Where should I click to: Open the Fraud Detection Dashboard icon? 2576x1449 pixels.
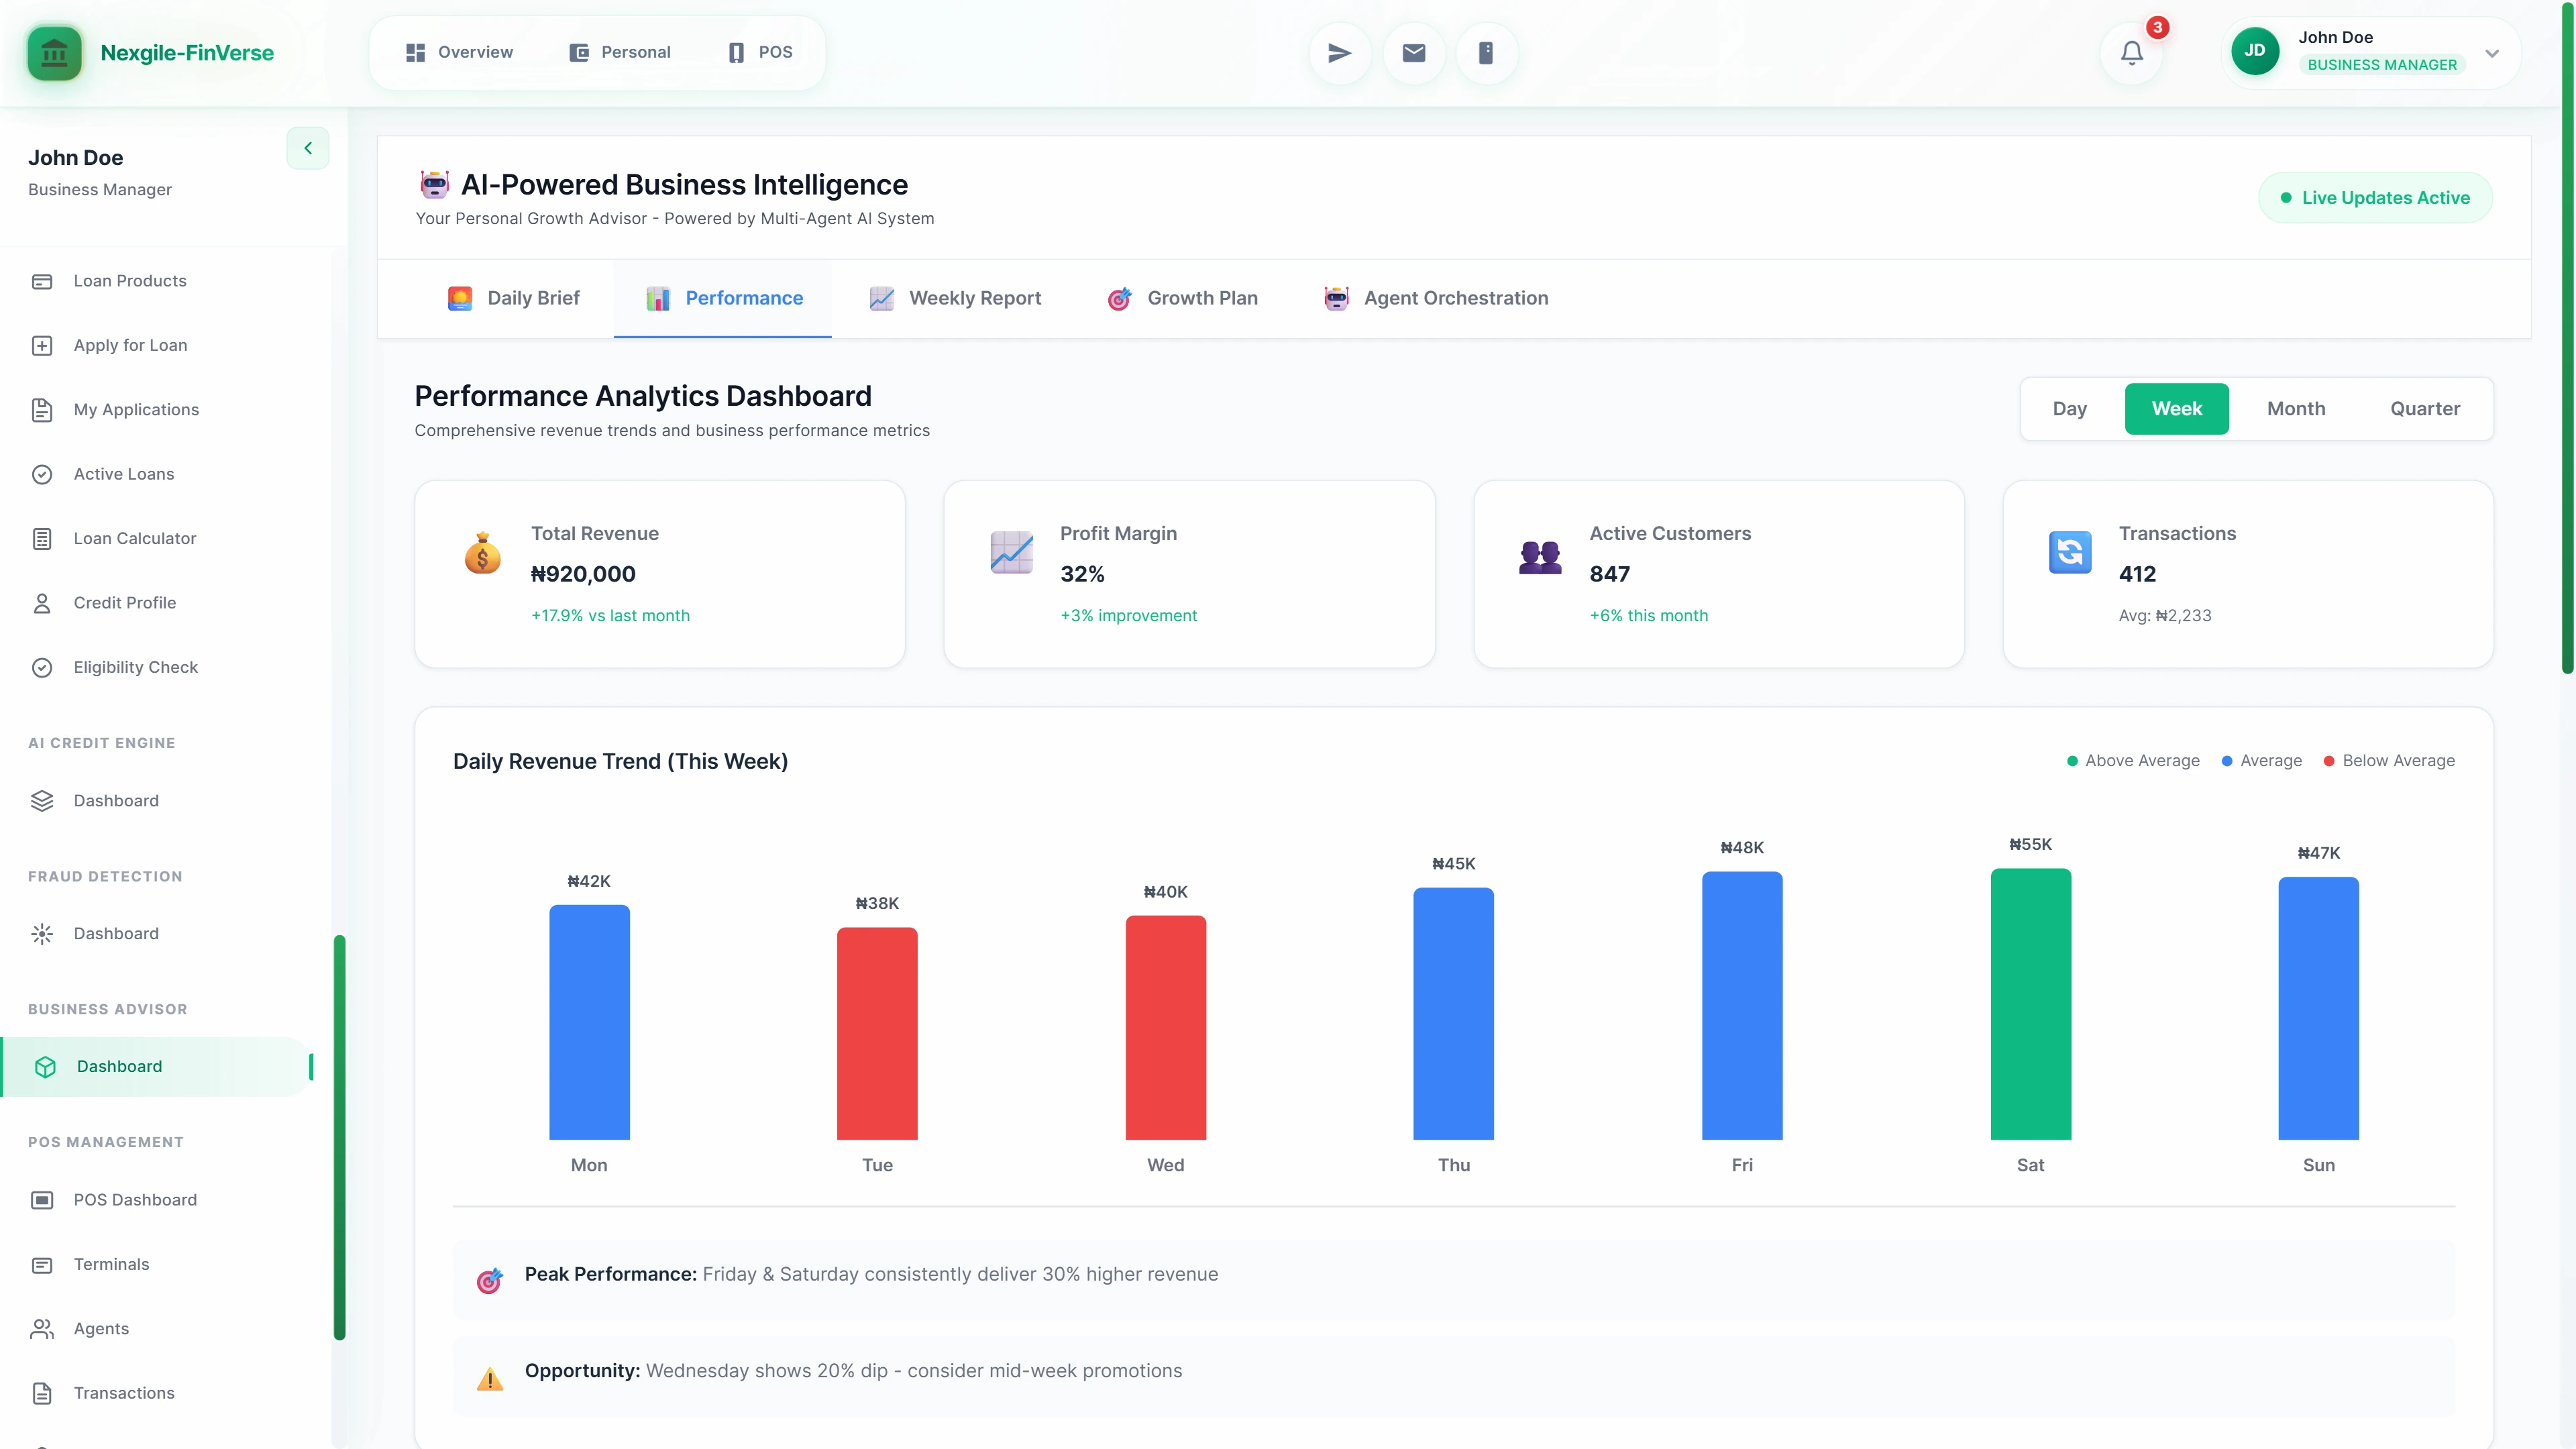[x=41, y=933]
